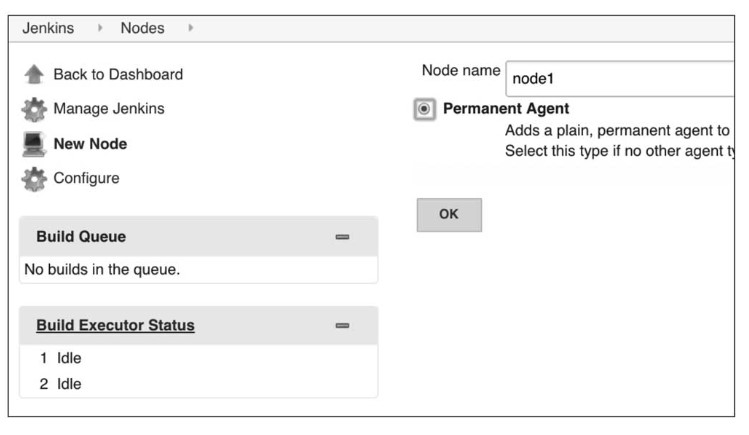This screenshot has height=435, width=749.
Task: Collapse the Build Queue panel
Action: point(342,237)
